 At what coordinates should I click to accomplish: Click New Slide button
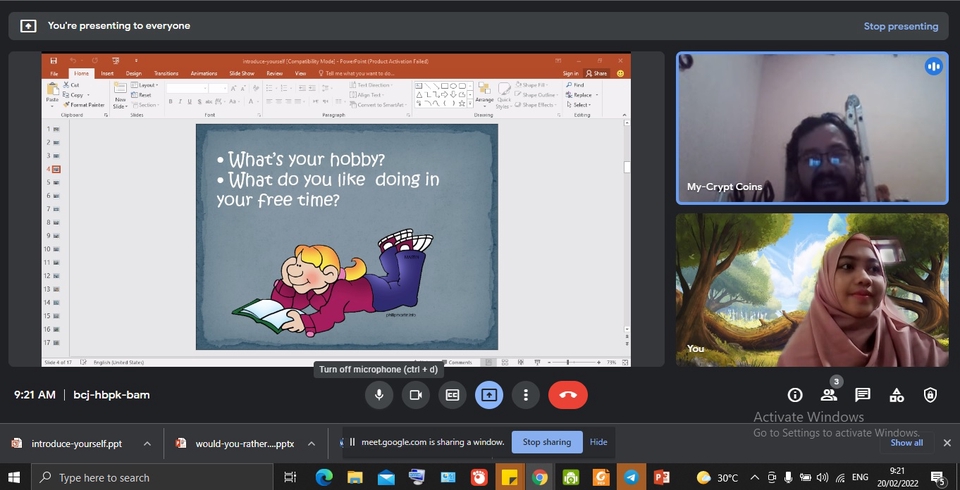[x=120, y=94]
